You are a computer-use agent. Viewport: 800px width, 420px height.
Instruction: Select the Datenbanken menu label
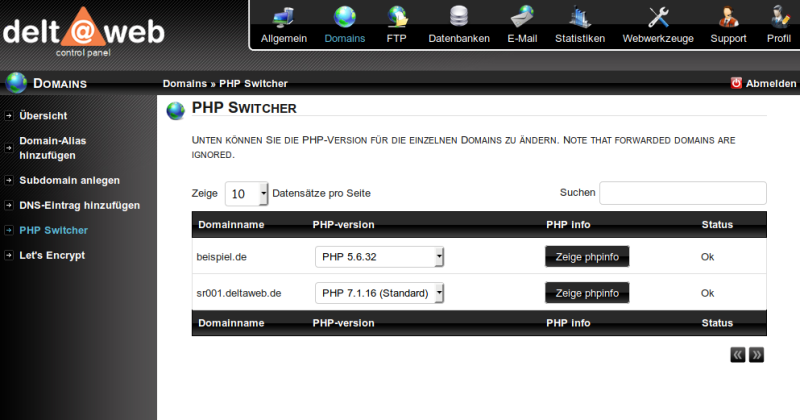459,38
